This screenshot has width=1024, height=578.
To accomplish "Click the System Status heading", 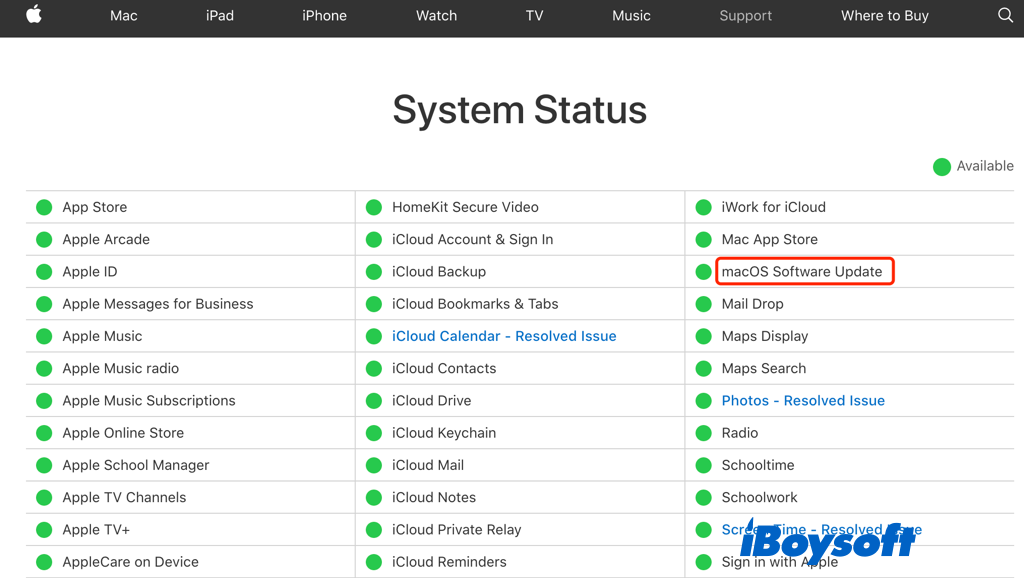I will point(519,110).
